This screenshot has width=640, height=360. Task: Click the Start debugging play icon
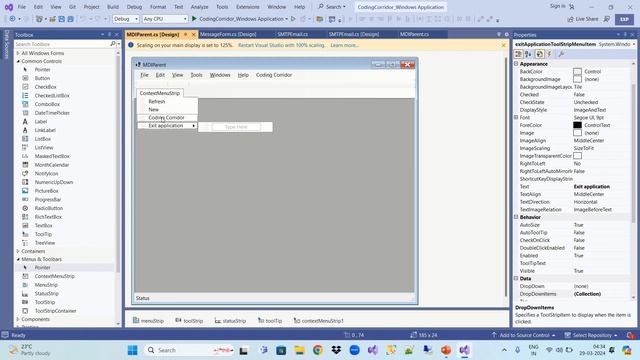pyautogui.click(x=194, y=19)
